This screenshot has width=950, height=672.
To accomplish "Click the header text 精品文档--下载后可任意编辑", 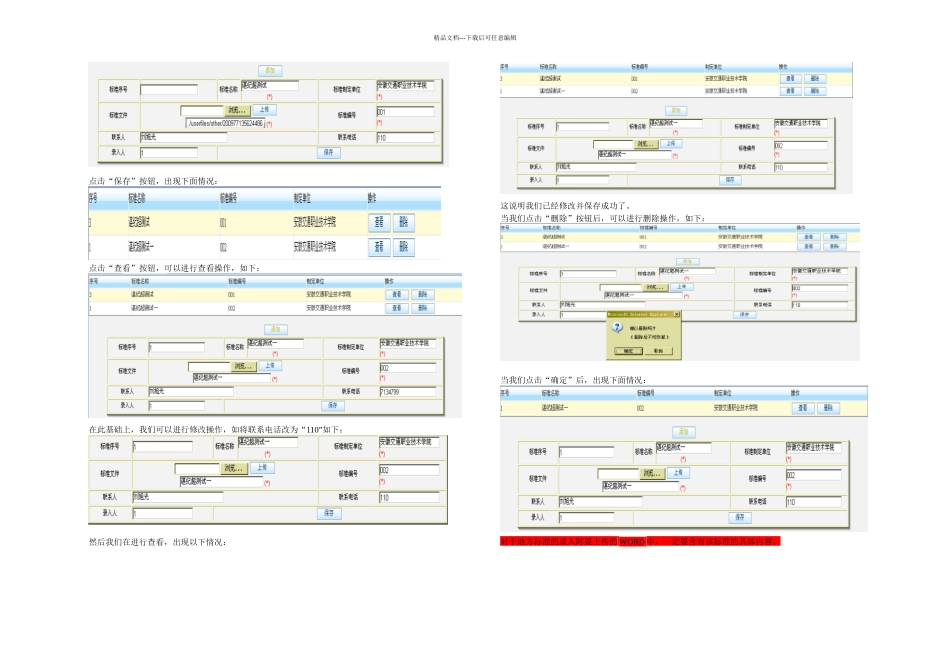I will [475, 38].
